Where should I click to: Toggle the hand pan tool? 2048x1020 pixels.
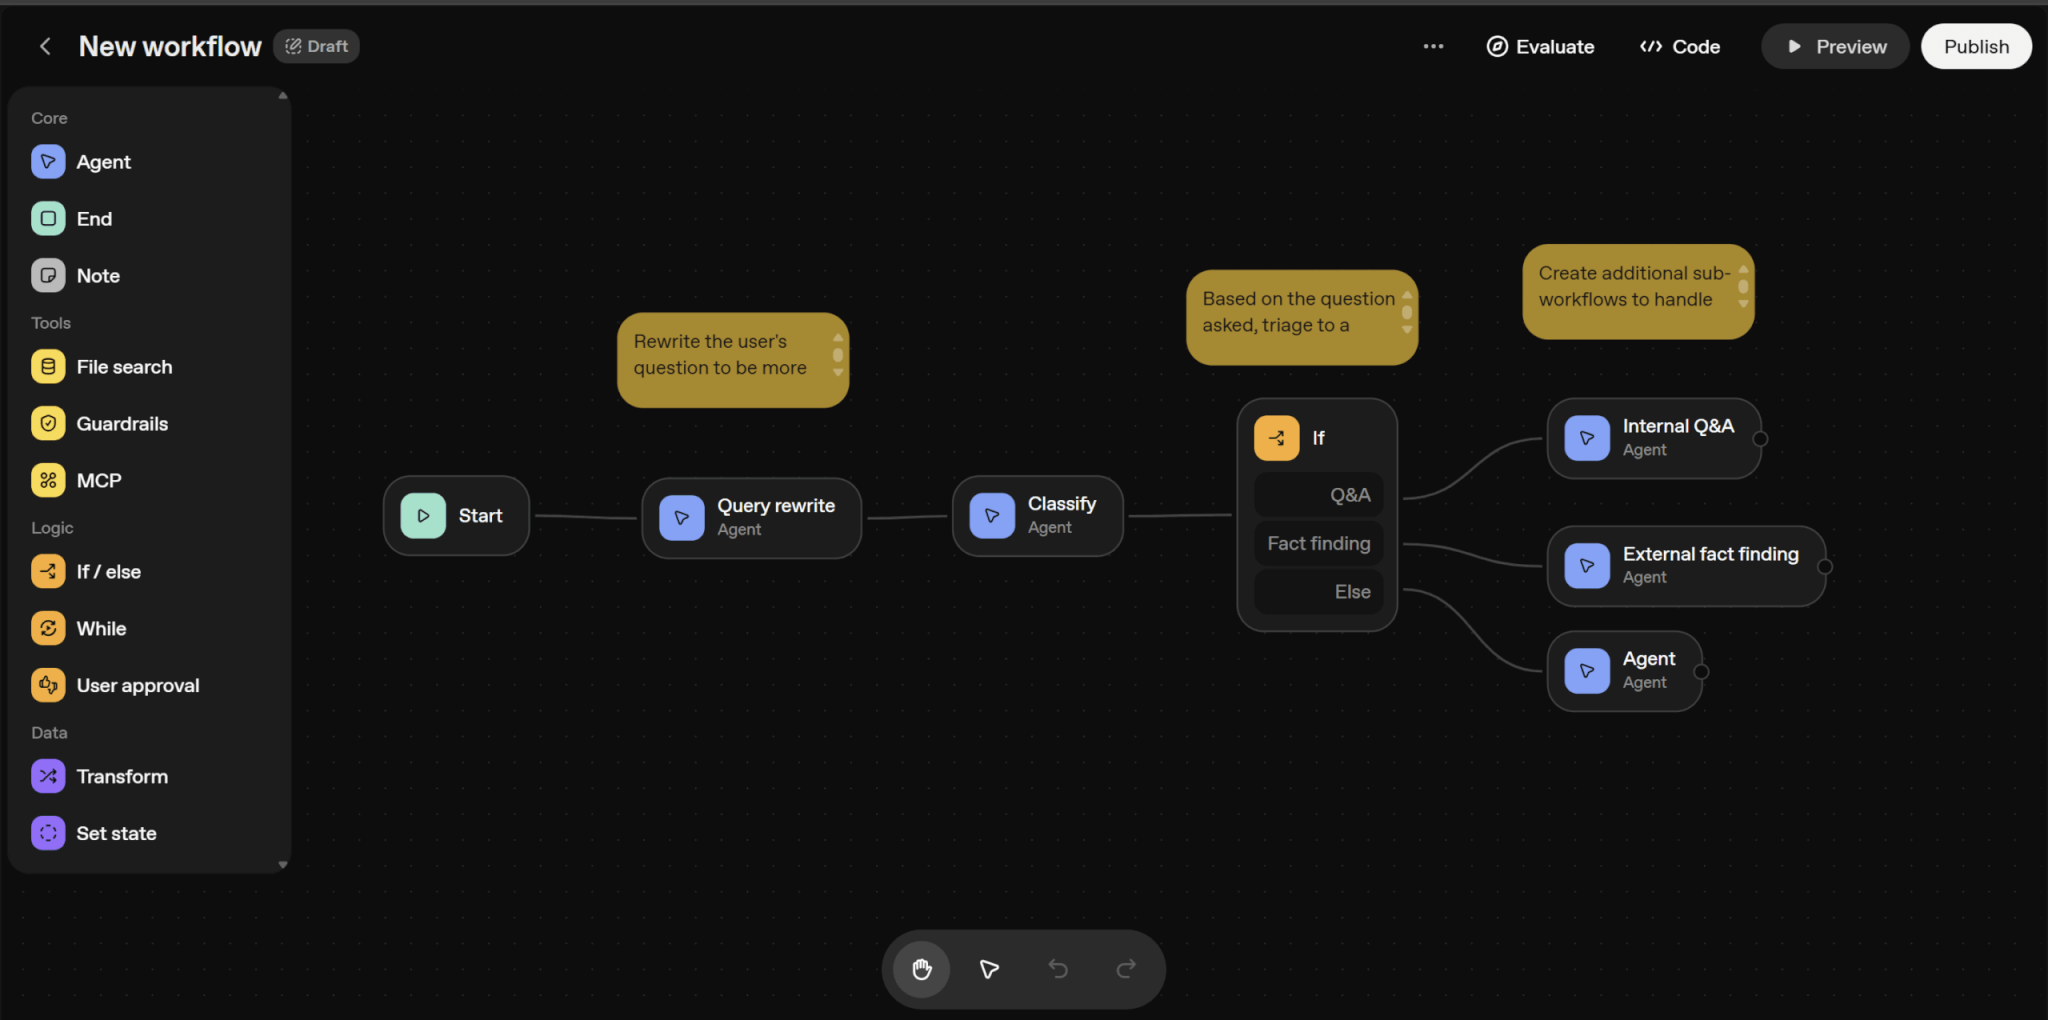coord(921,969)
